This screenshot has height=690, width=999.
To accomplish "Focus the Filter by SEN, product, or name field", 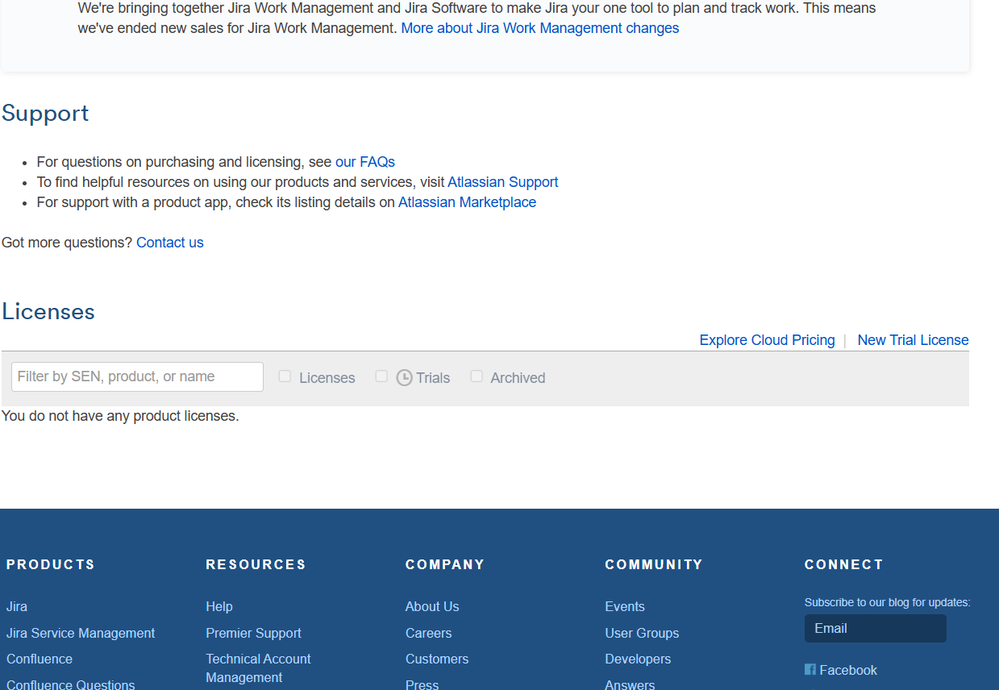I will tap(138, 377).
